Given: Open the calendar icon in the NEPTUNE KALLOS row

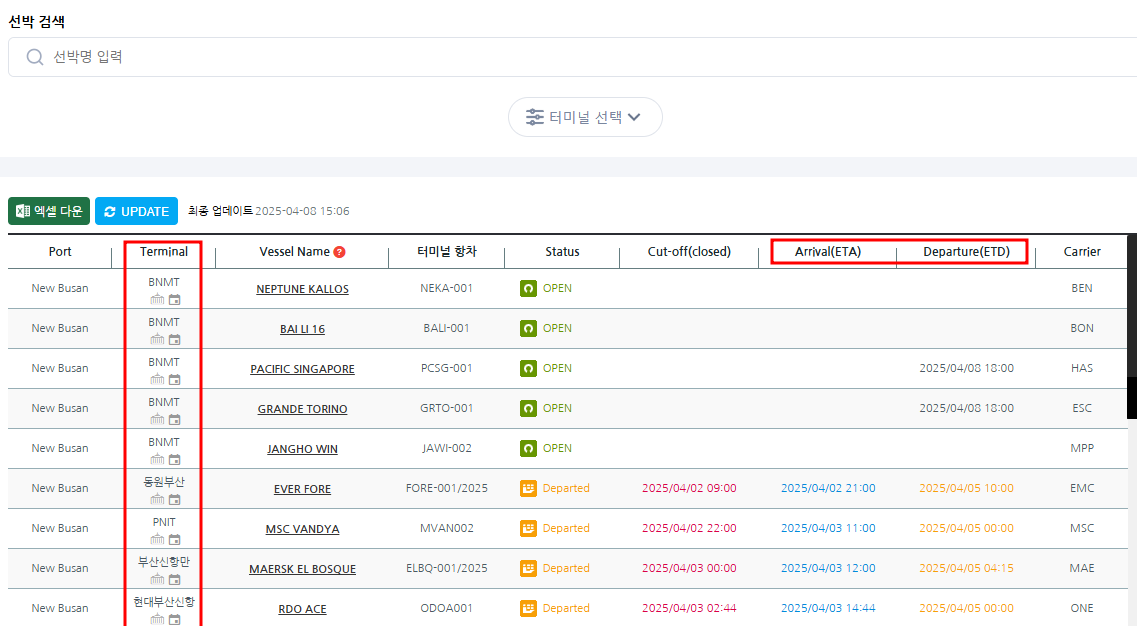Looking at the screenshot, I should [x=175, y=300].
